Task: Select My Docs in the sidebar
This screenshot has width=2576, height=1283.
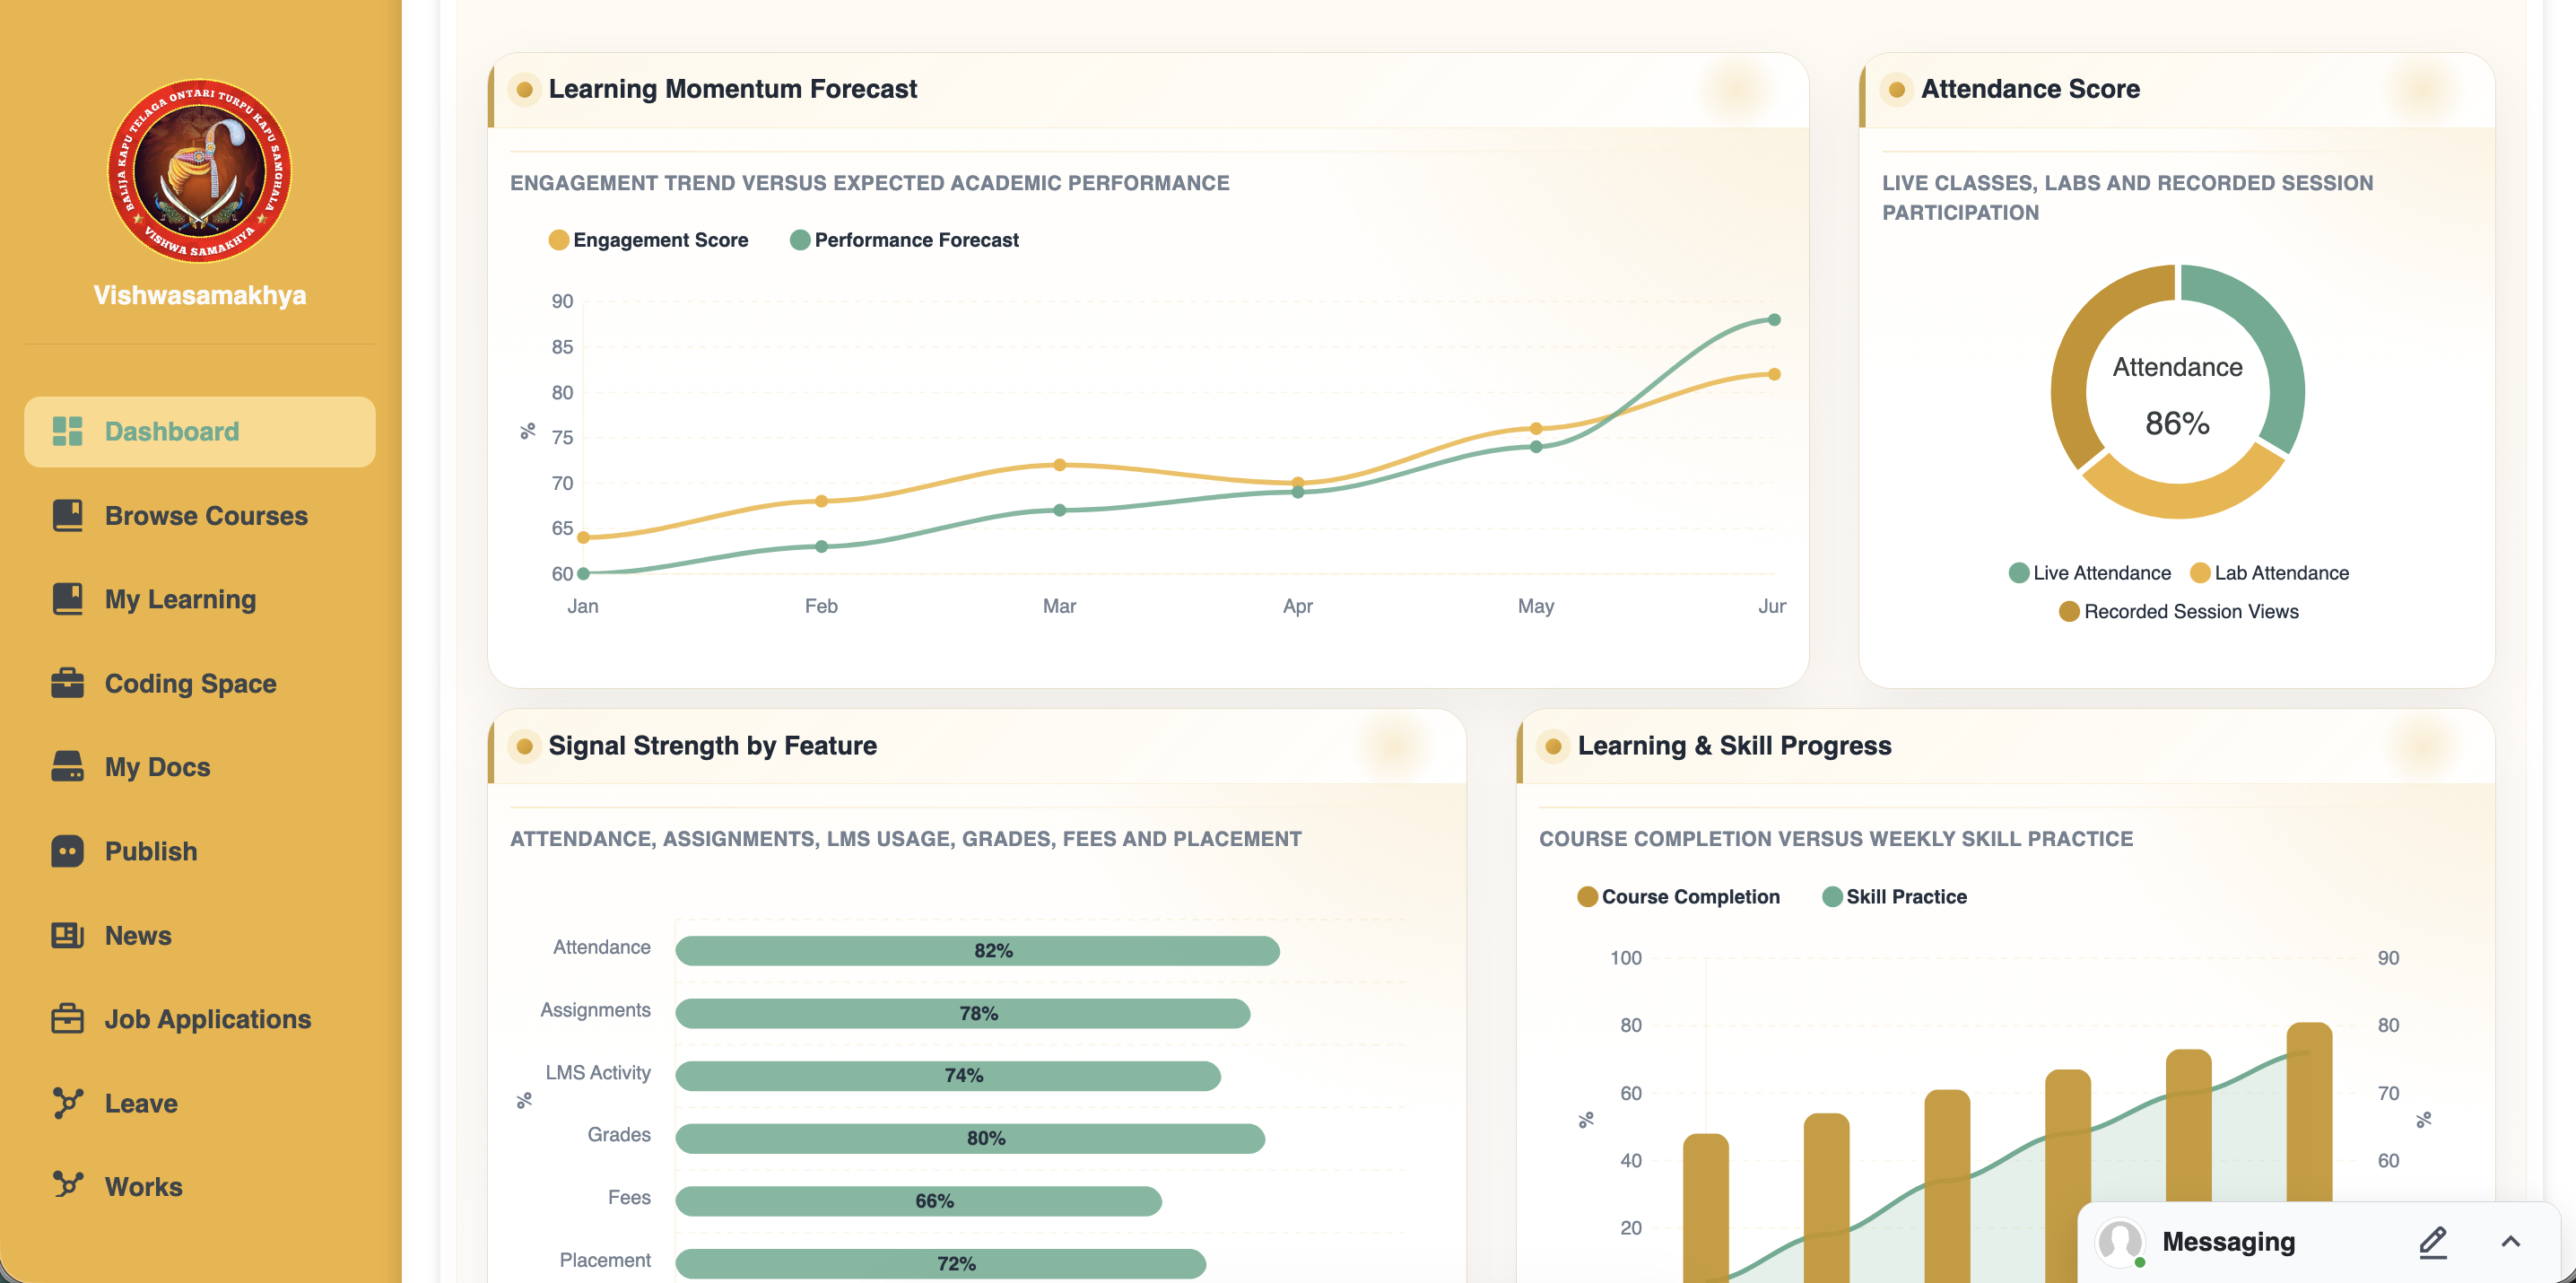Action: (x=200, y=766)
